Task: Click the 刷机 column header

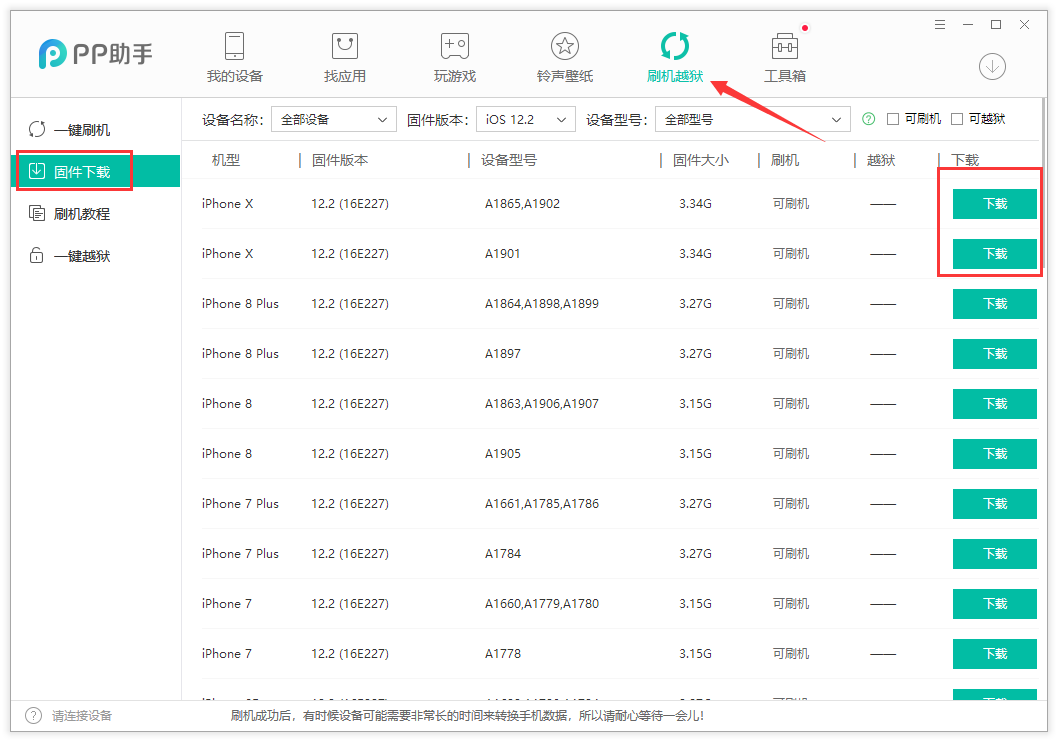Action: (785, 160)
